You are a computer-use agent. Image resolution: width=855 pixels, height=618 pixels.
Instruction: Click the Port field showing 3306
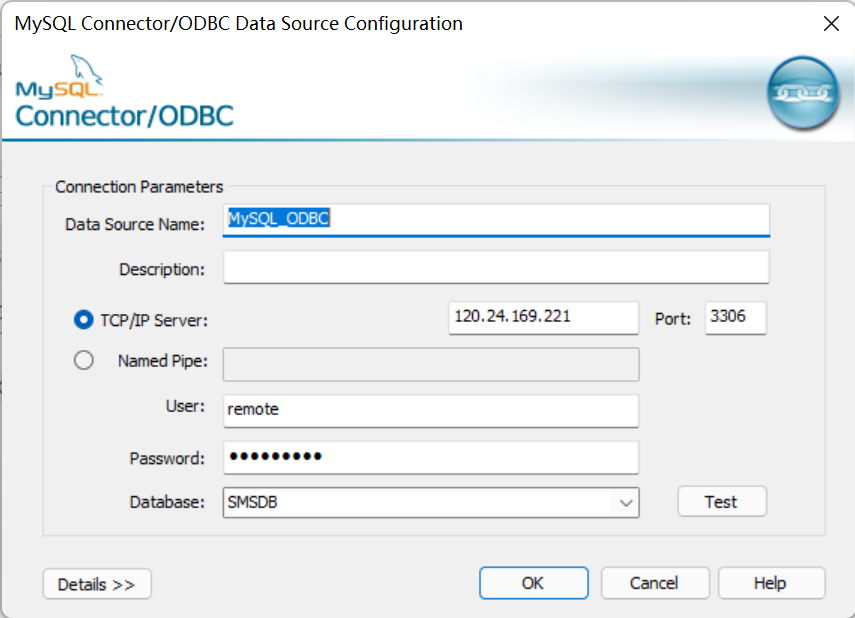[x=736, y=317]
